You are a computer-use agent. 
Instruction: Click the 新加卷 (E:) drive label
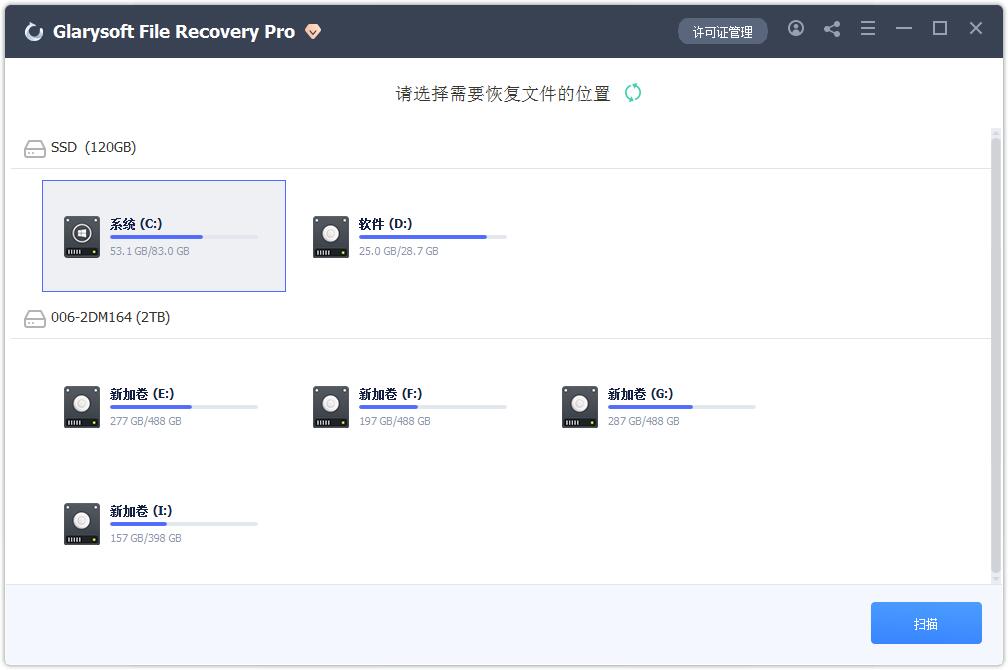click(142, 394)
